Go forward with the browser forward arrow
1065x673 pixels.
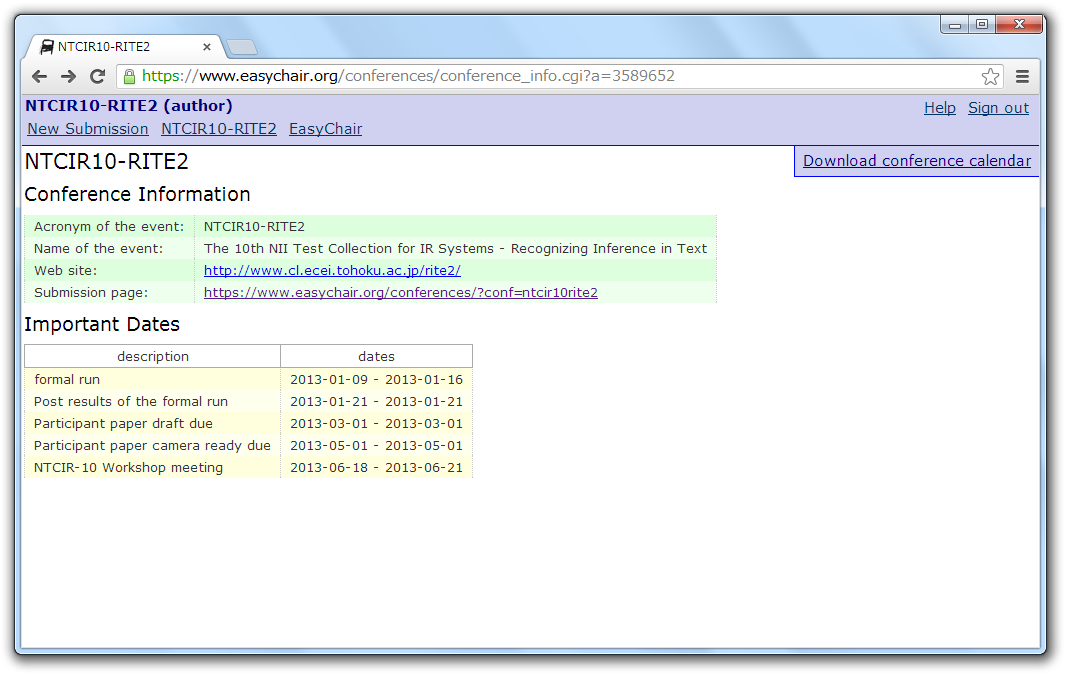(x=68, y=76)
